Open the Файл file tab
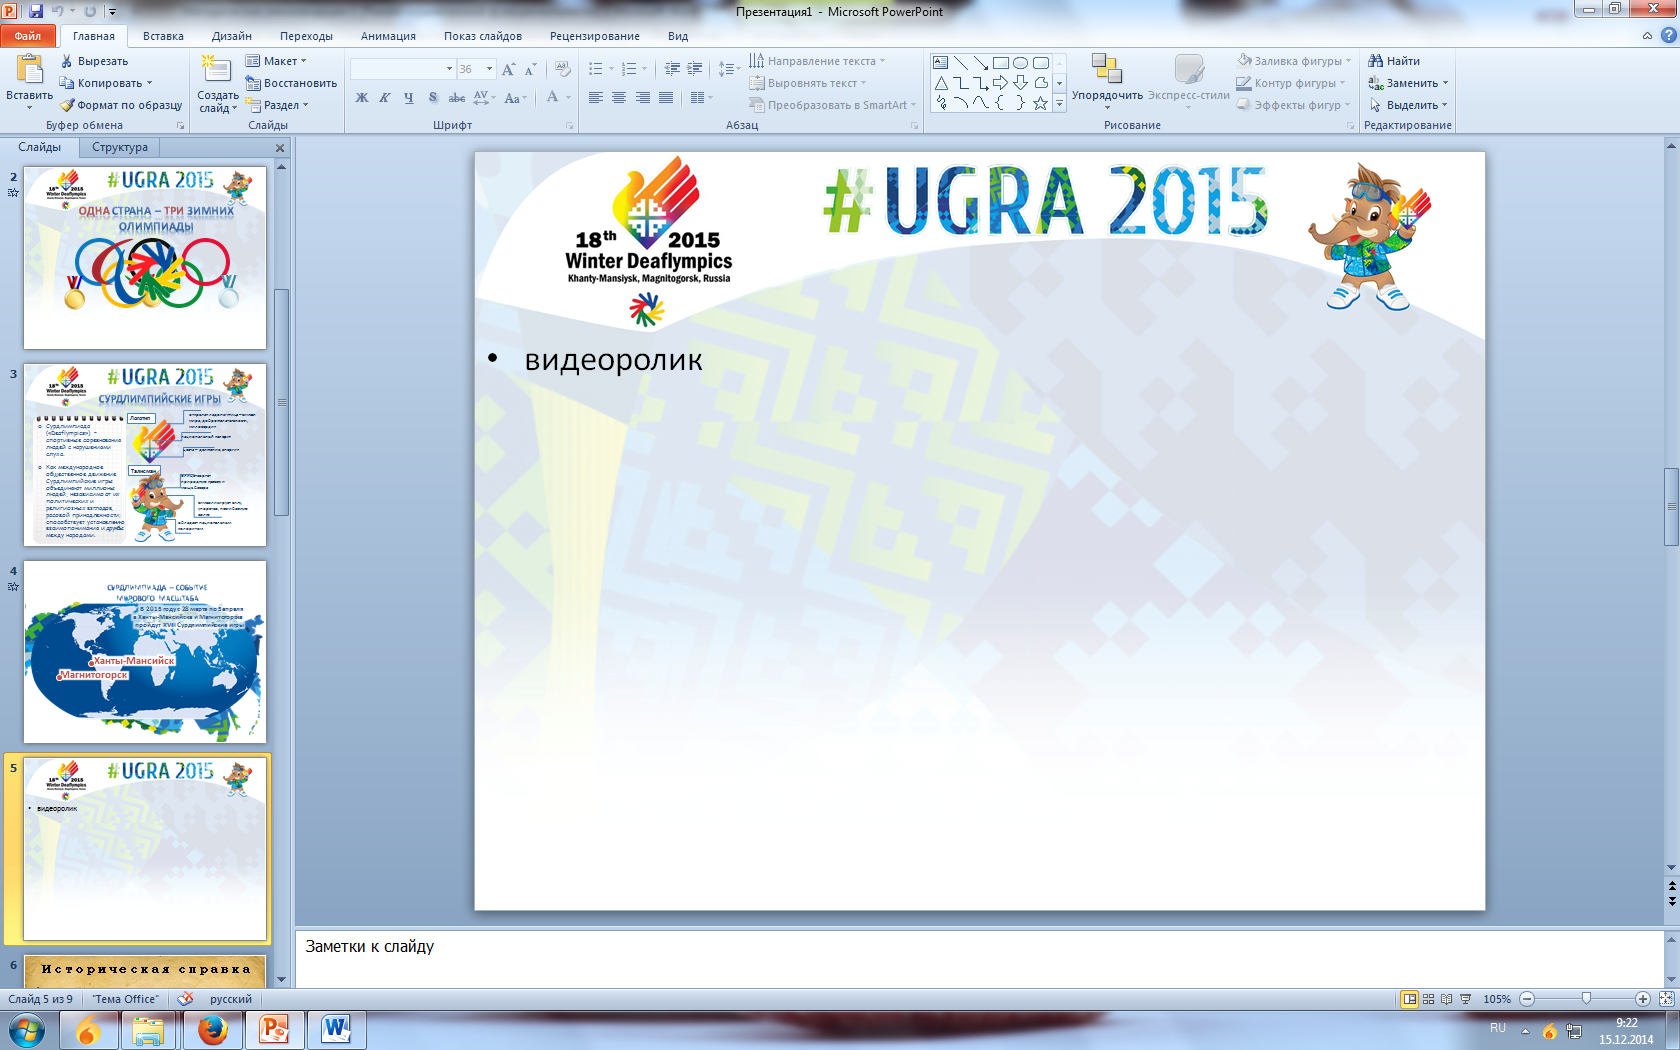This screenshot has width=1680, height=1050. pos(28,36)
